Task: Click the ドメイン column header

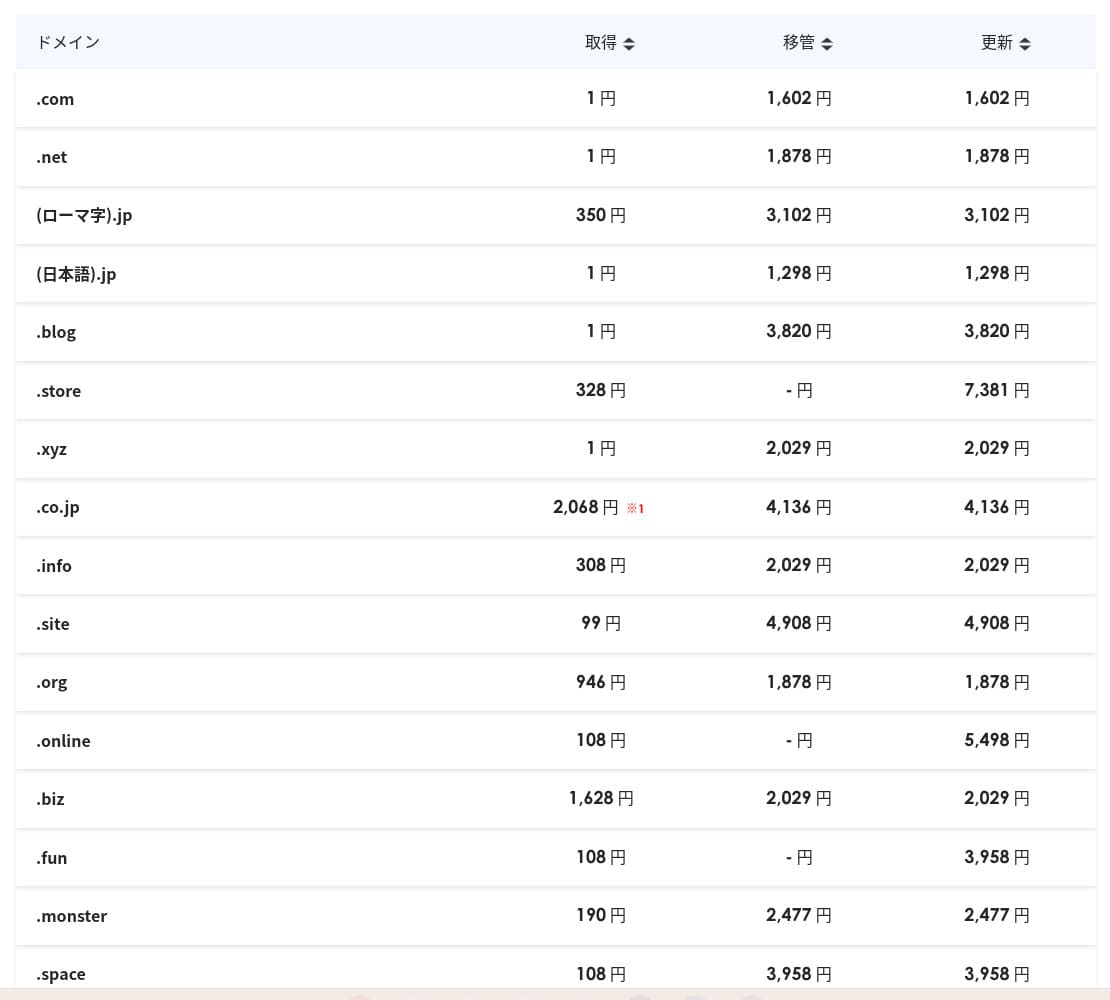Action: [x=68, y=42]
